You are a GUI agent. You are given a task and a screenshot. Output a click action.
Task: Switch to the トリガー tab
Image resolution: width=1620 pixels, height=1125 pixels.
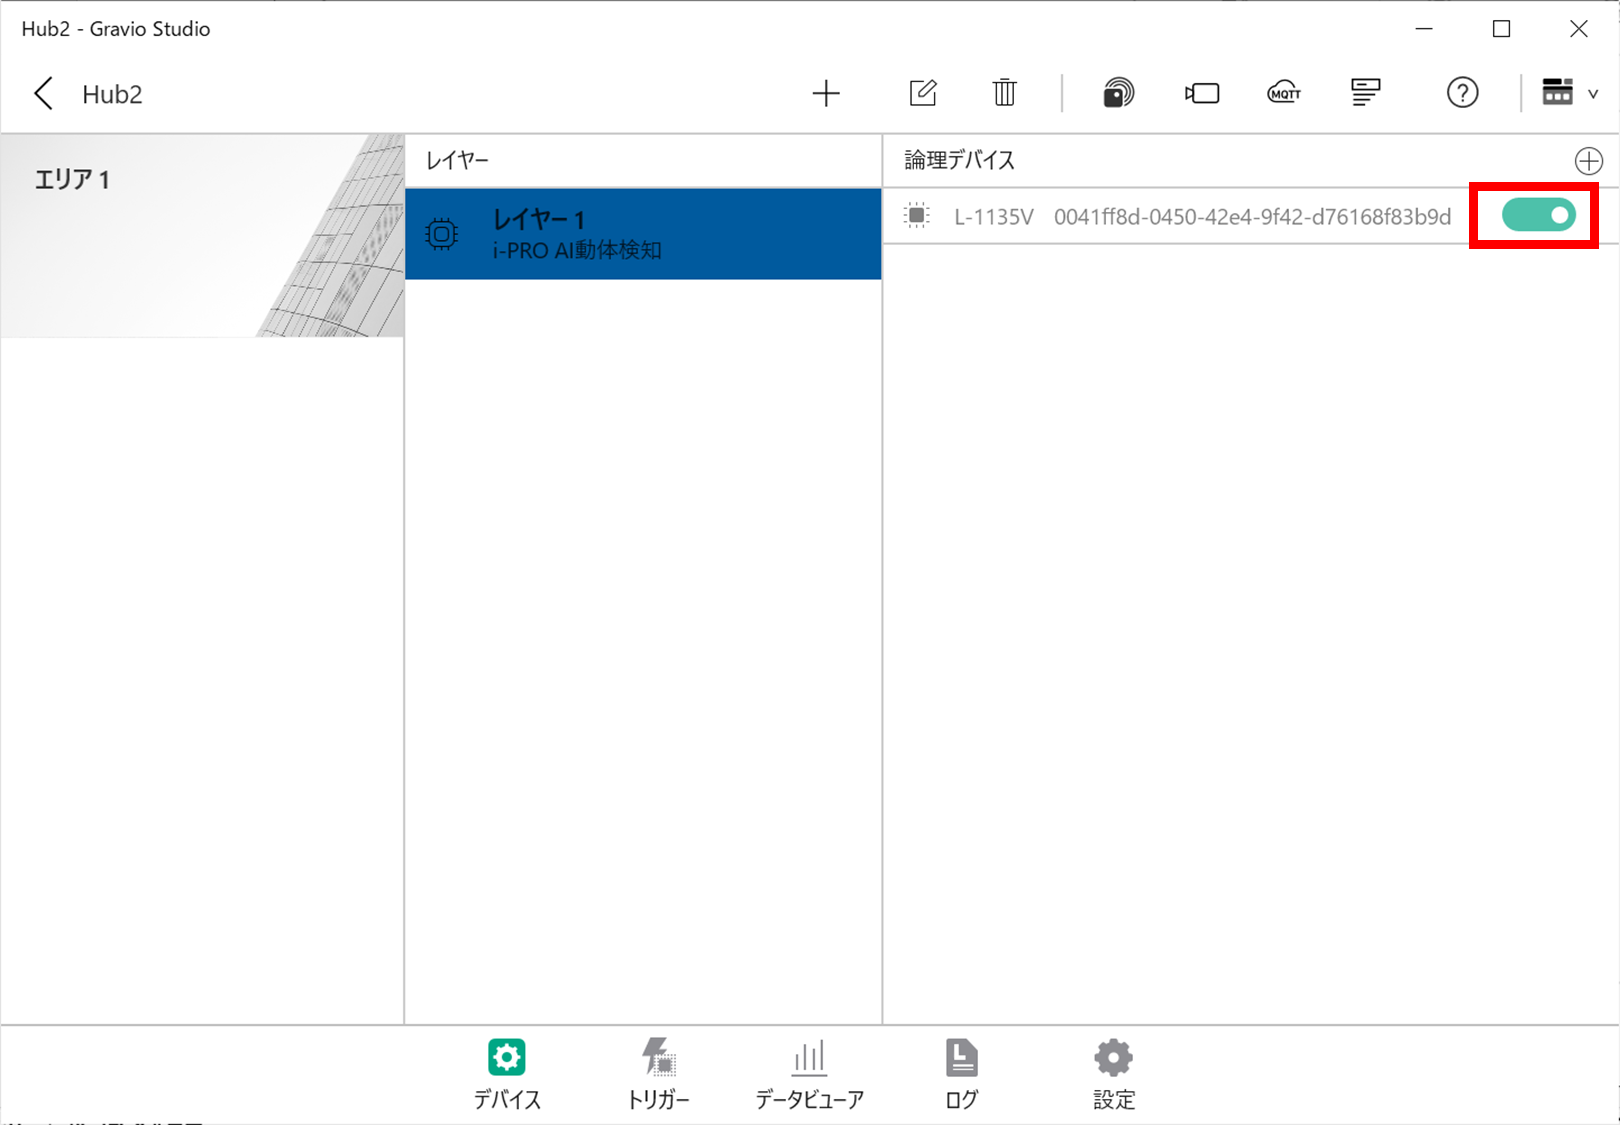click(x=658, y=1074)
